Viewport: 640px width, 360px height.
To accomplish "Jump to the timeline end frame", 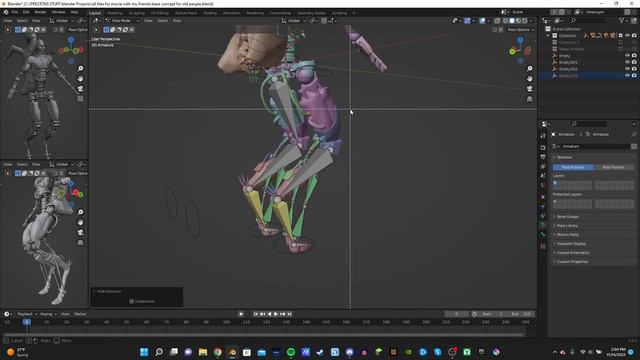I will click(x=289, y=314).
